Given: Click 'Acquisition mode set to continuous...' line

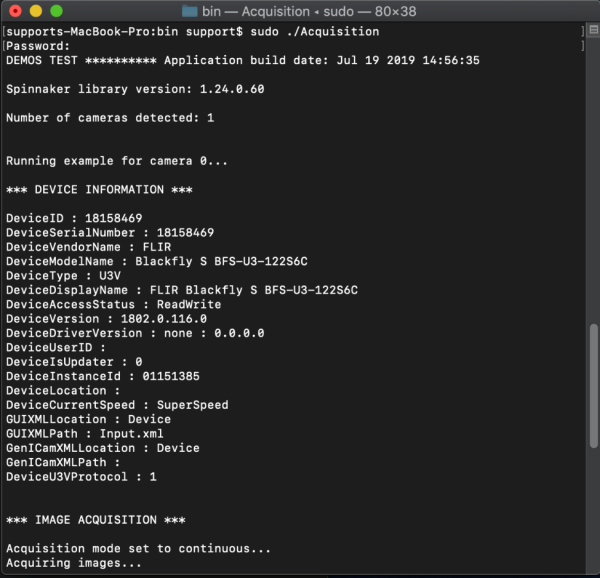Looking at the screenshot, I should (x=138, y=549).
